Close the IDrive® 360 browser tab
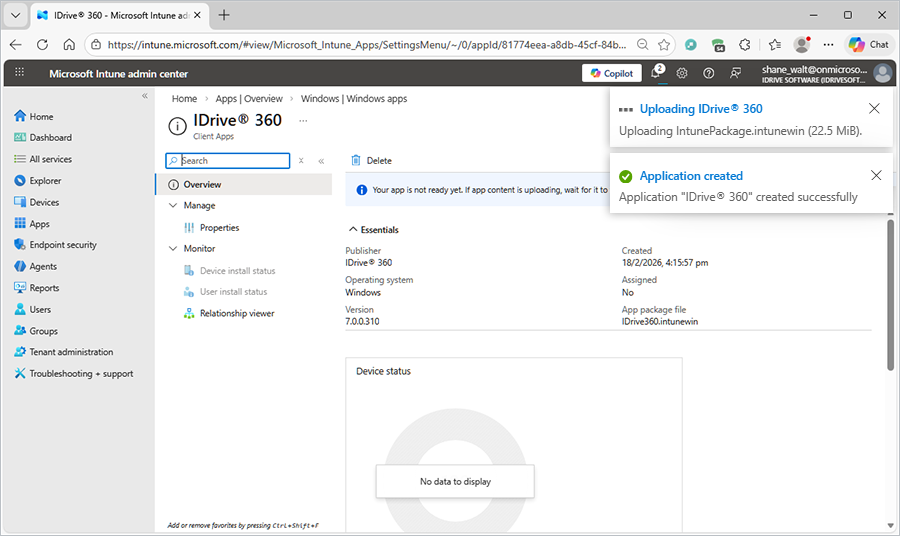Viewport: 900px width, 536px height. point(197,15)
